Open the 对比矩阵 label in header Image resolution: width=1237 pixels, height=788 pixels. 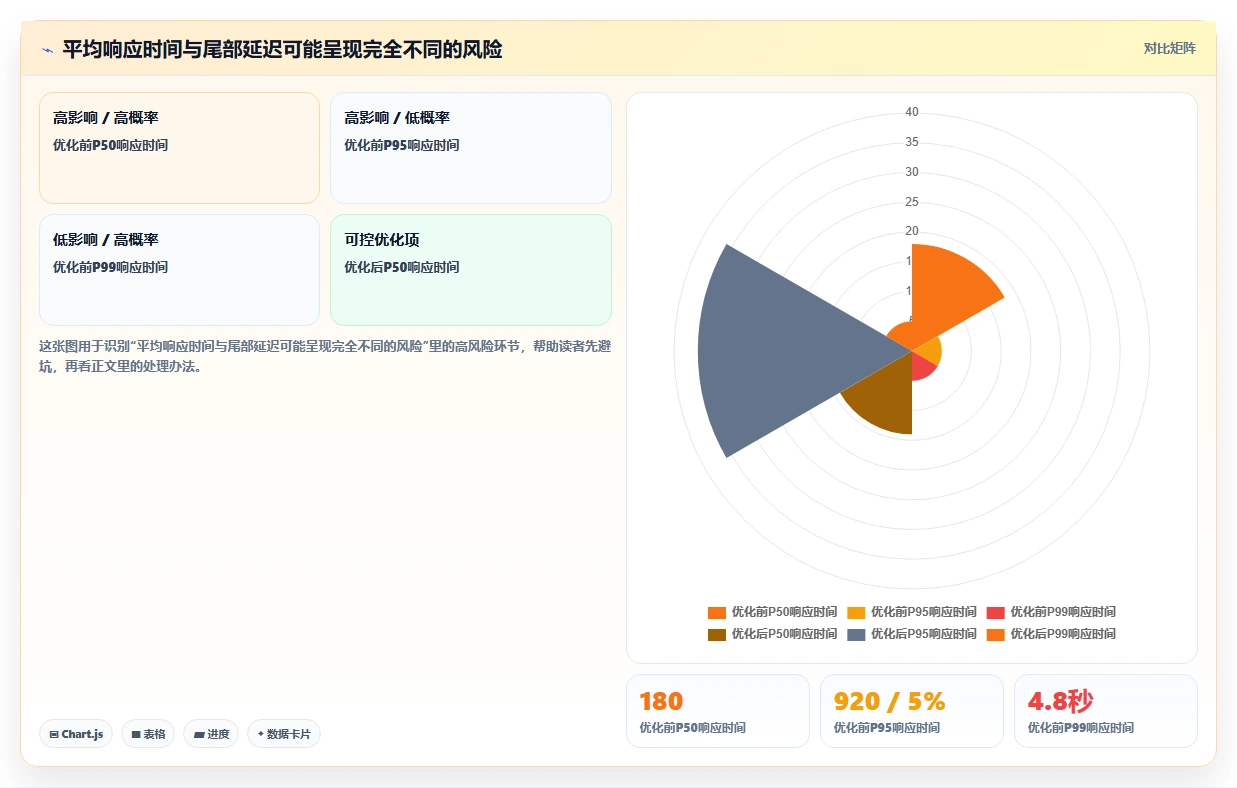pyautogui.click(x=1169, y=48)
